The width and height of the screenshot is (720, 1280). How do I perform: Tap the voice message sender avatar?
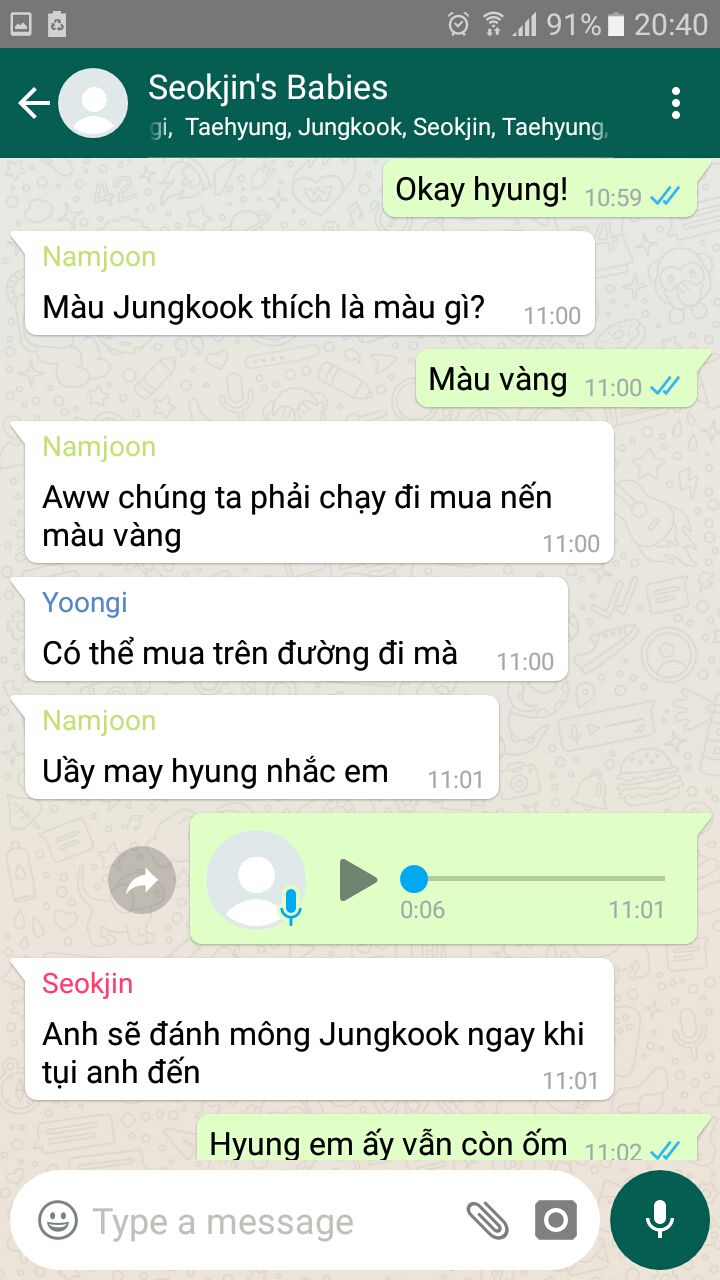[x=256, y=880]
